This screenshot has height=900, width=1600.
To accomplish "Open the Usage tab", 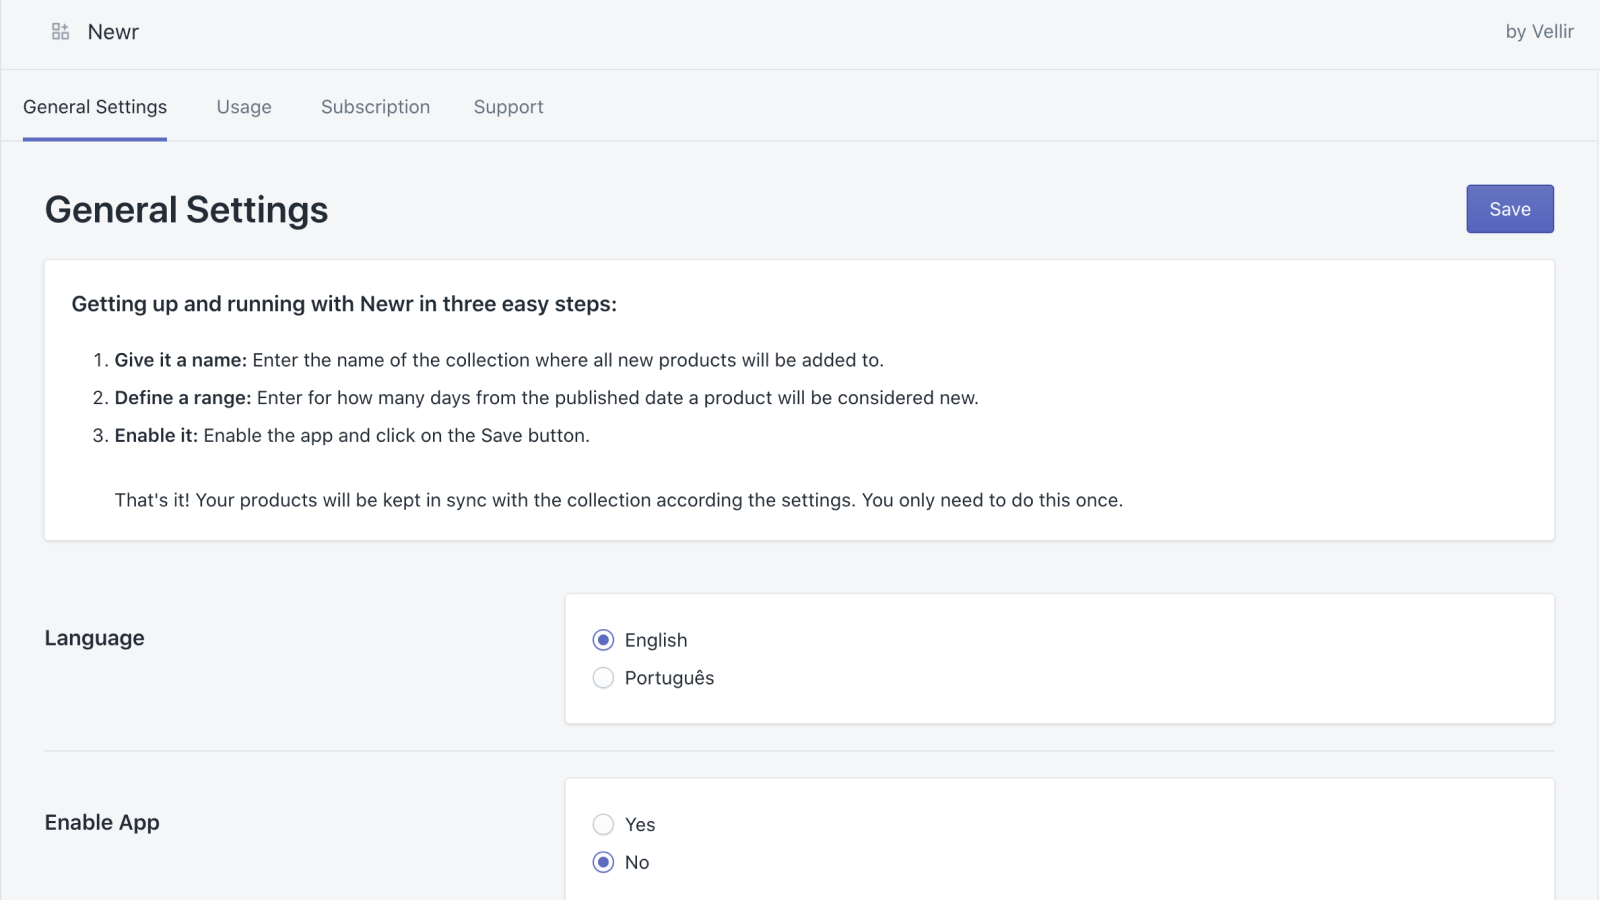I will tap(244, 107).
